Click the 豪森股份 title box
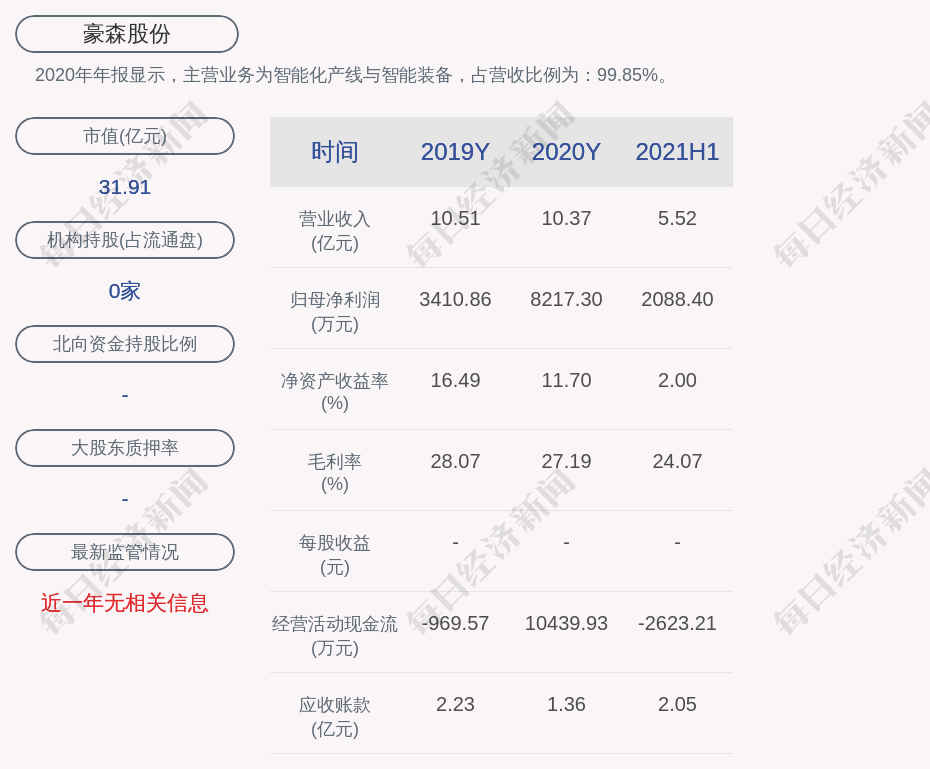This screenshot has height=769, width=930. pos(125,33)
